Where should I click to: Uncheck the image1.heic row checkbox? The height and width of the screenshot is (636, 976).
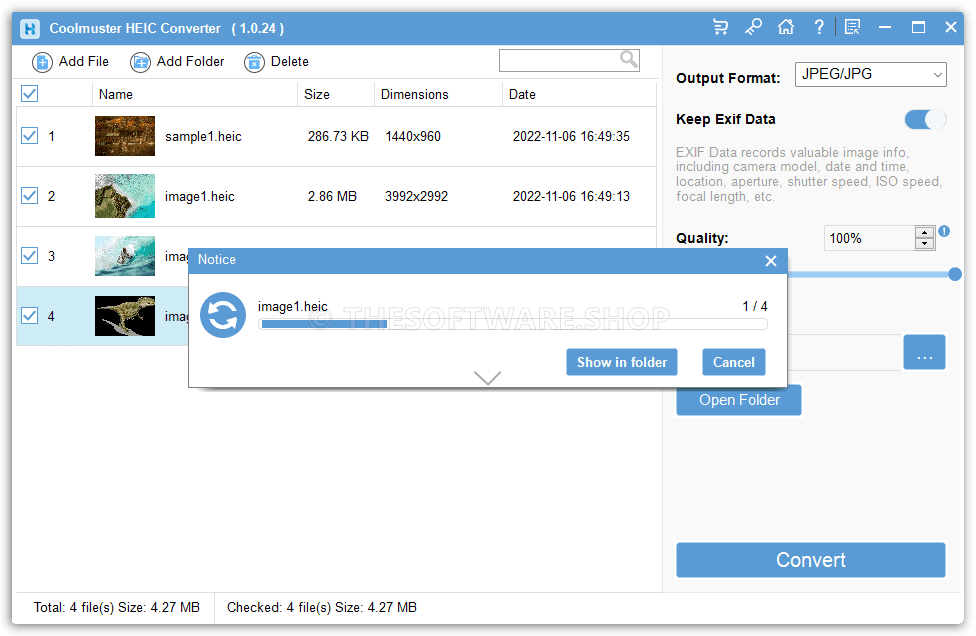pos(29,196)
